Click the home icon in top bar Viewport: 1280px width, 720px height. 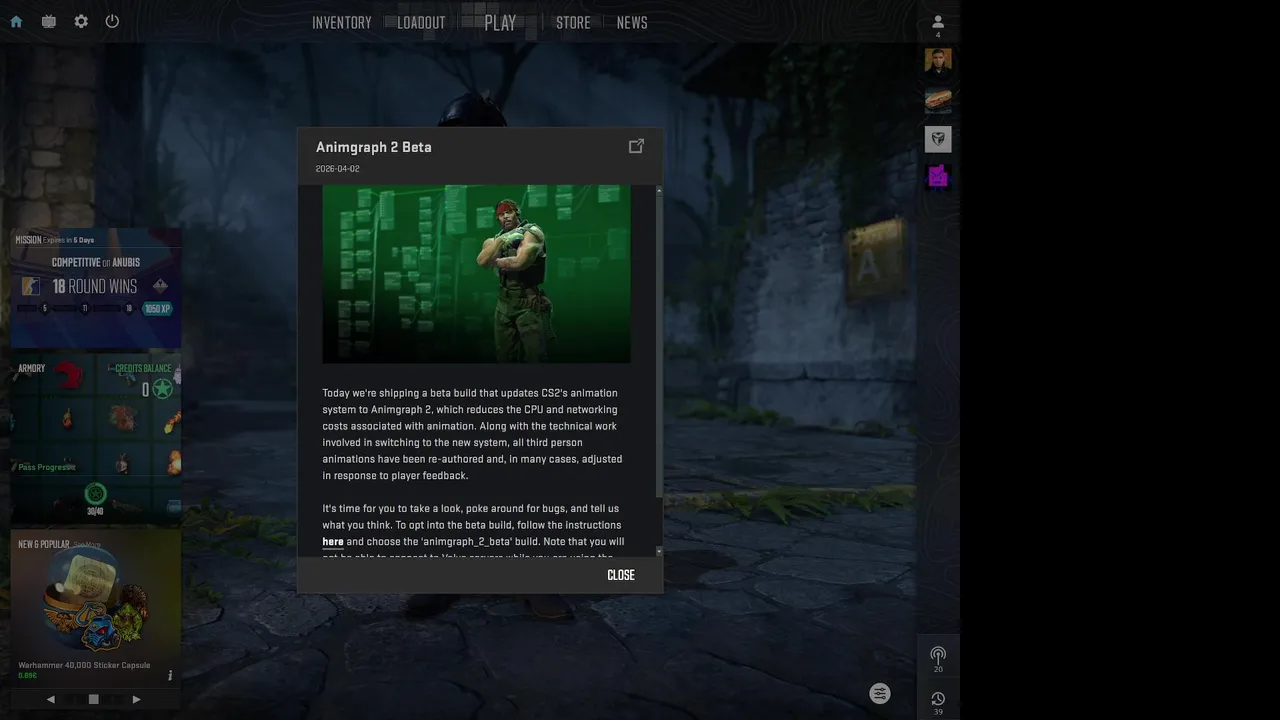(x=16, y=21)
